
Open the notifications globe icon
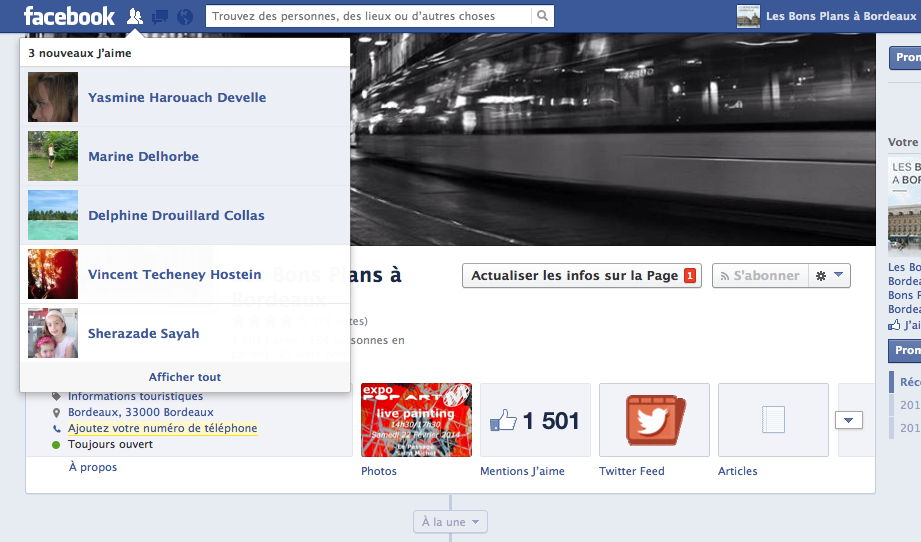(x=185, y=16)
